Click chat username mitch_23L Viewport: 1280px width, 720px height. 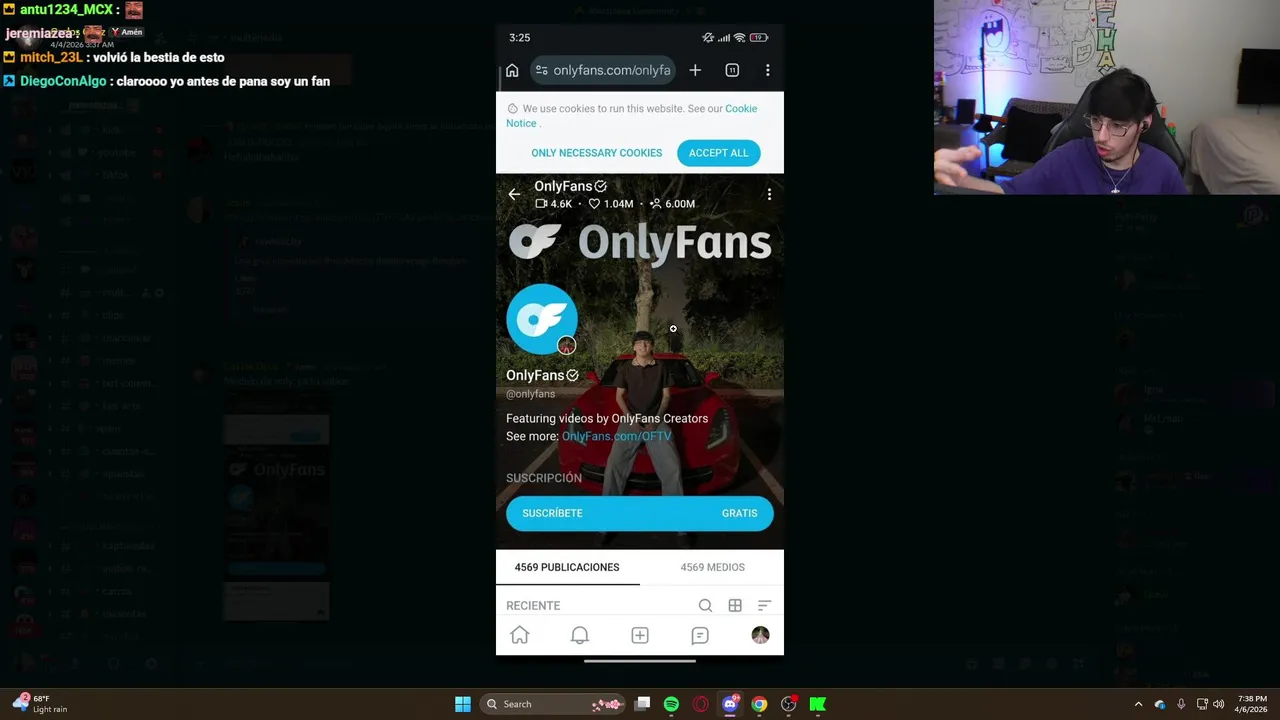tap(51, 57)
